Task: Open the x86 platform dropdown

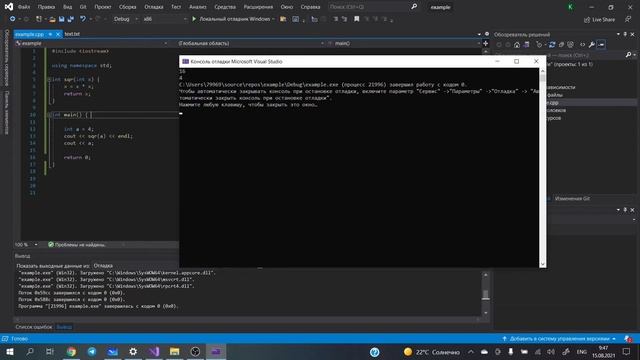Action: [164, 19]
